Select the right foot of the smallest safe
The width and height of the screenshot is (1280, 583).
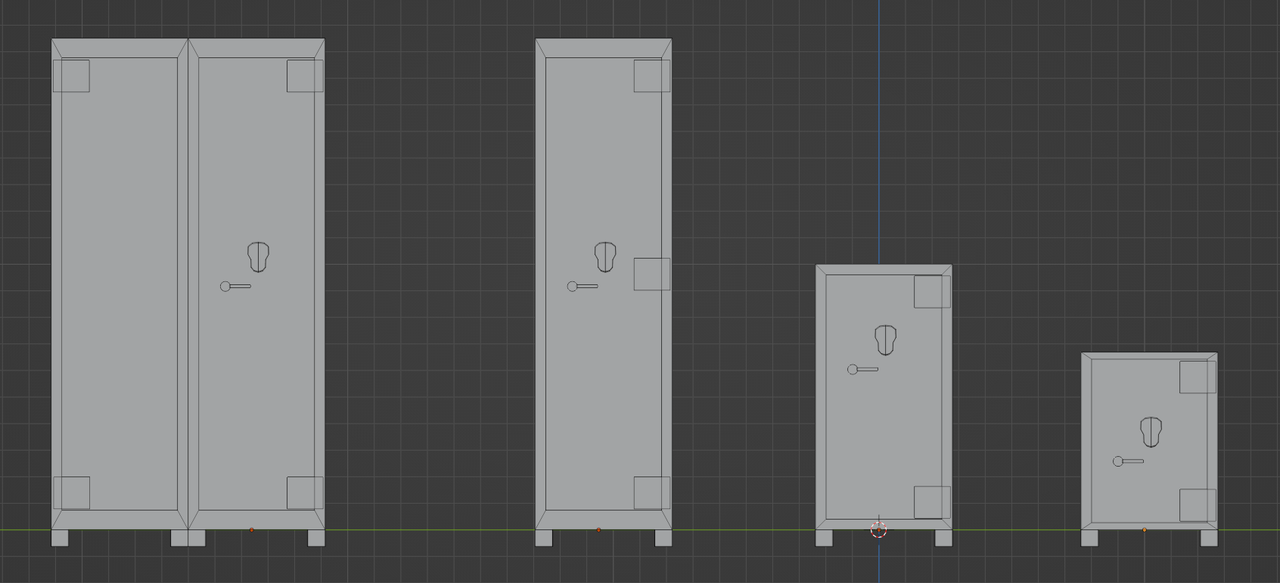point(1209,538)
